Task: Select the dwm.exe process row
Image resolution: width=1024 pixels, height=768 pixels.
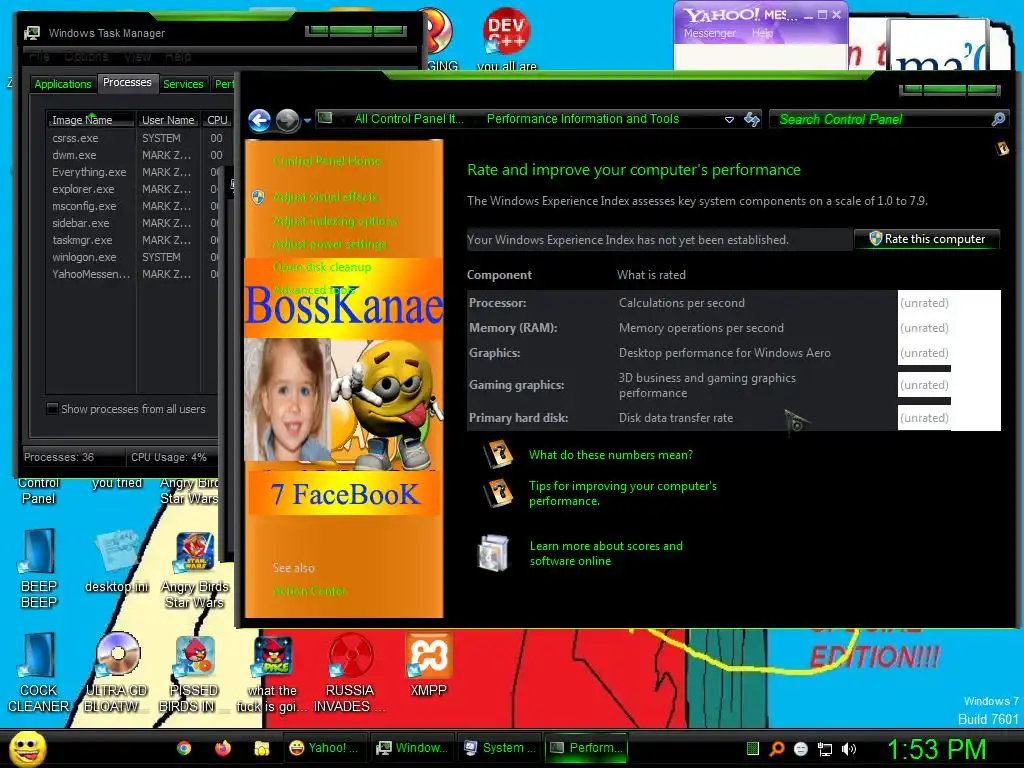Action: click(135, 155)
